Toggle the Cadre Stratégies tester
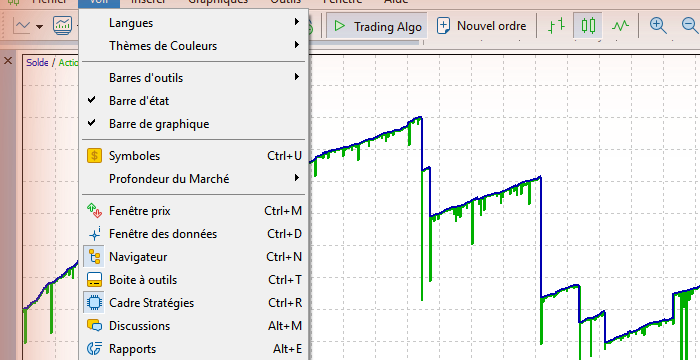This screenshot has width=700, height=360. [x=193, y=303]
